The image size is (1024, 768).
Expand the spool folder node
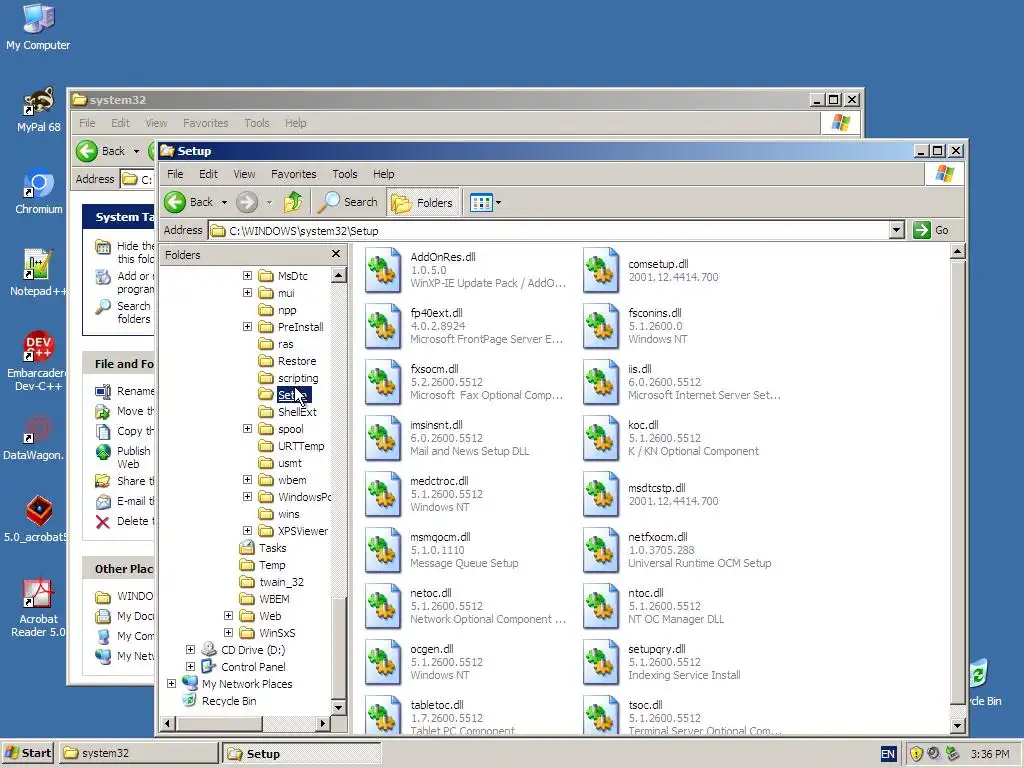pos(248,429)
